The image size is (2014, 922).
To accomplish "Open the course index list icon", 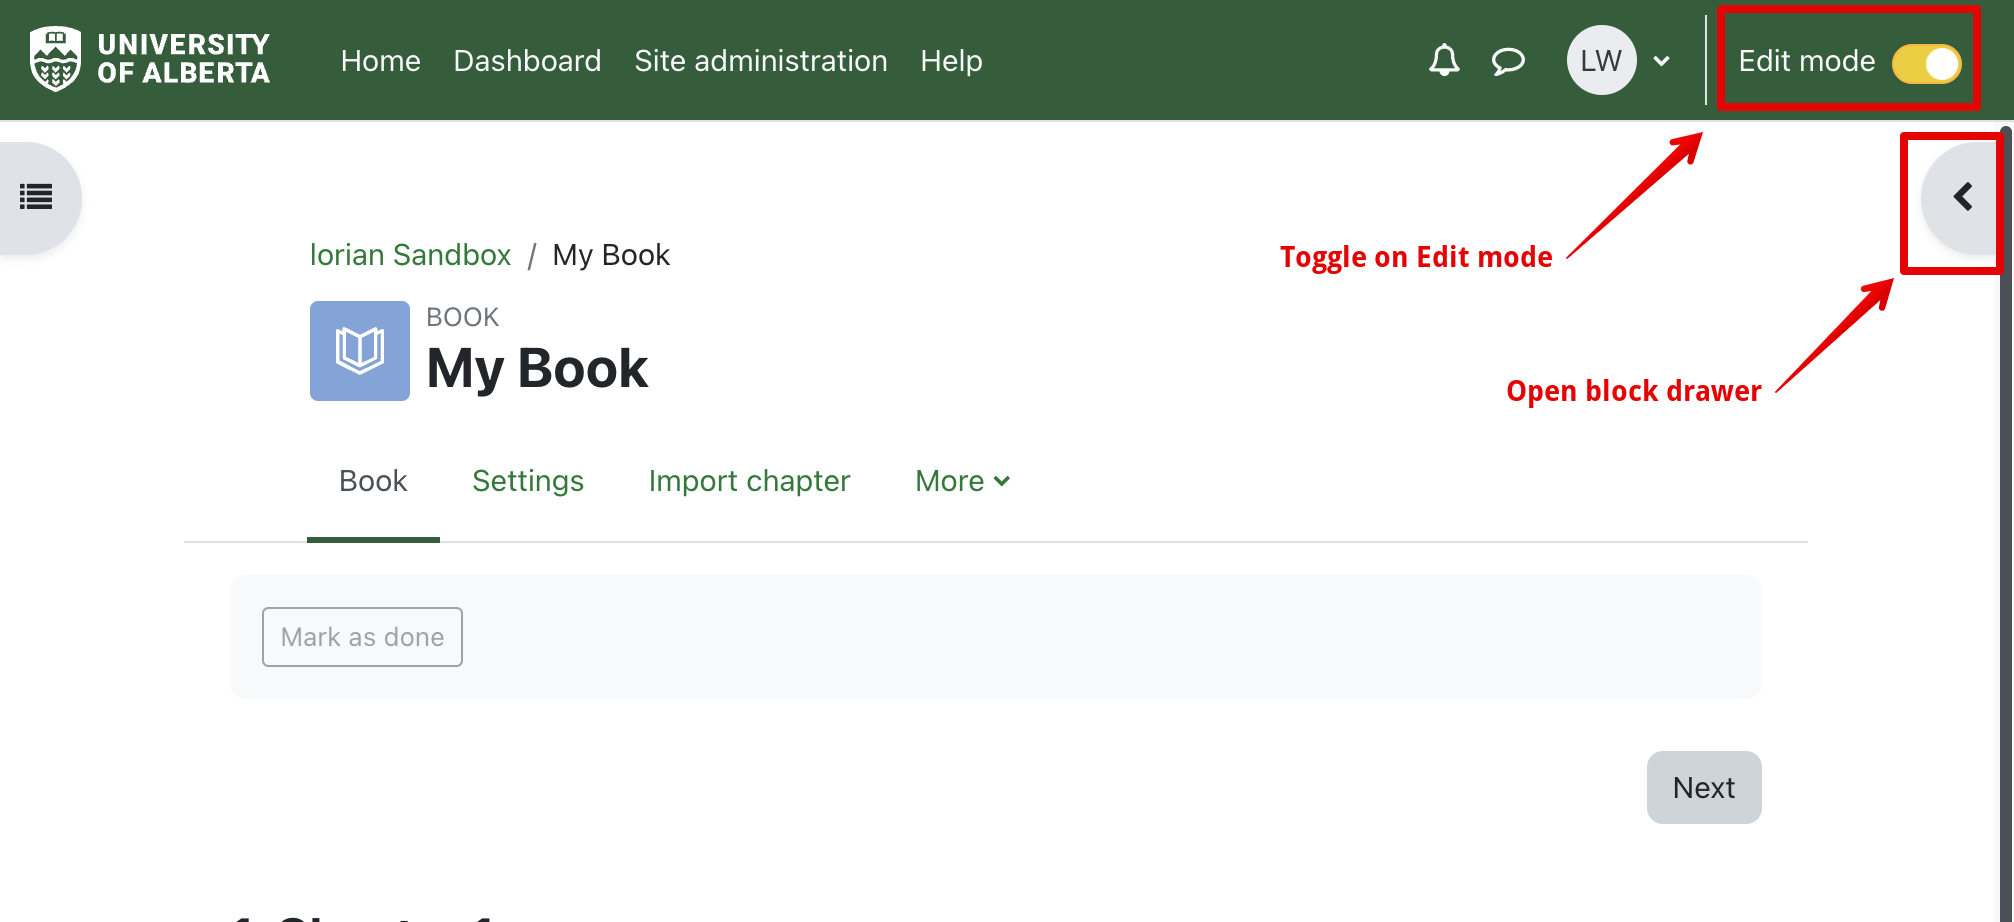I will click(x=37, y=197).
